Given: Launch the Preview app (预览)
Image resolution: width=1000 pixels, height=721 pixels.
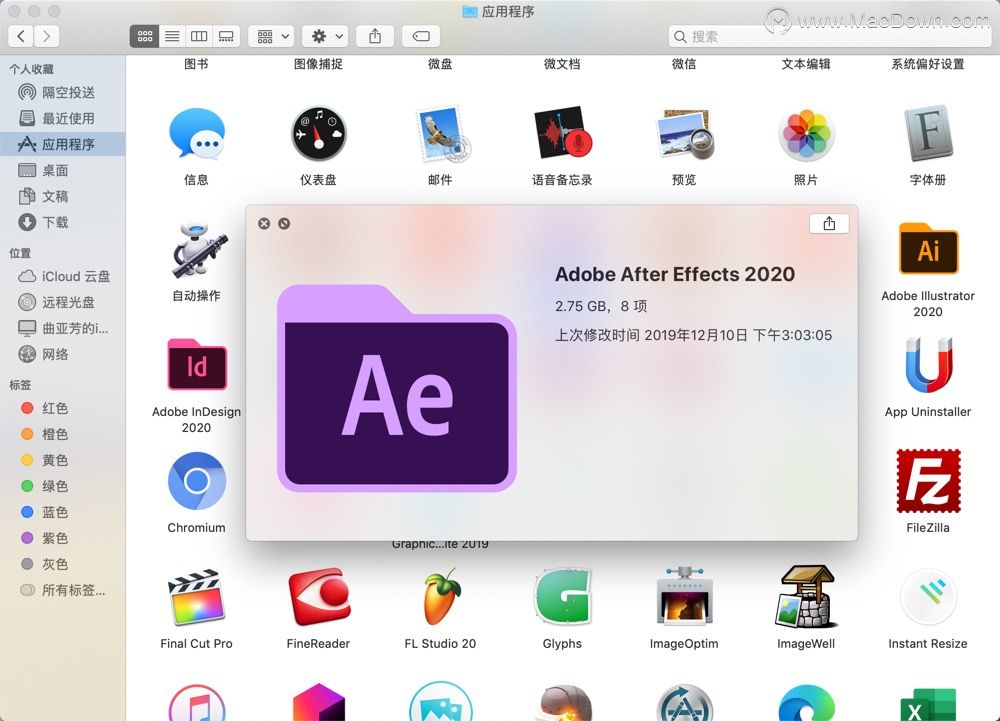Looking at the screenshot, I should click(684, 133).
